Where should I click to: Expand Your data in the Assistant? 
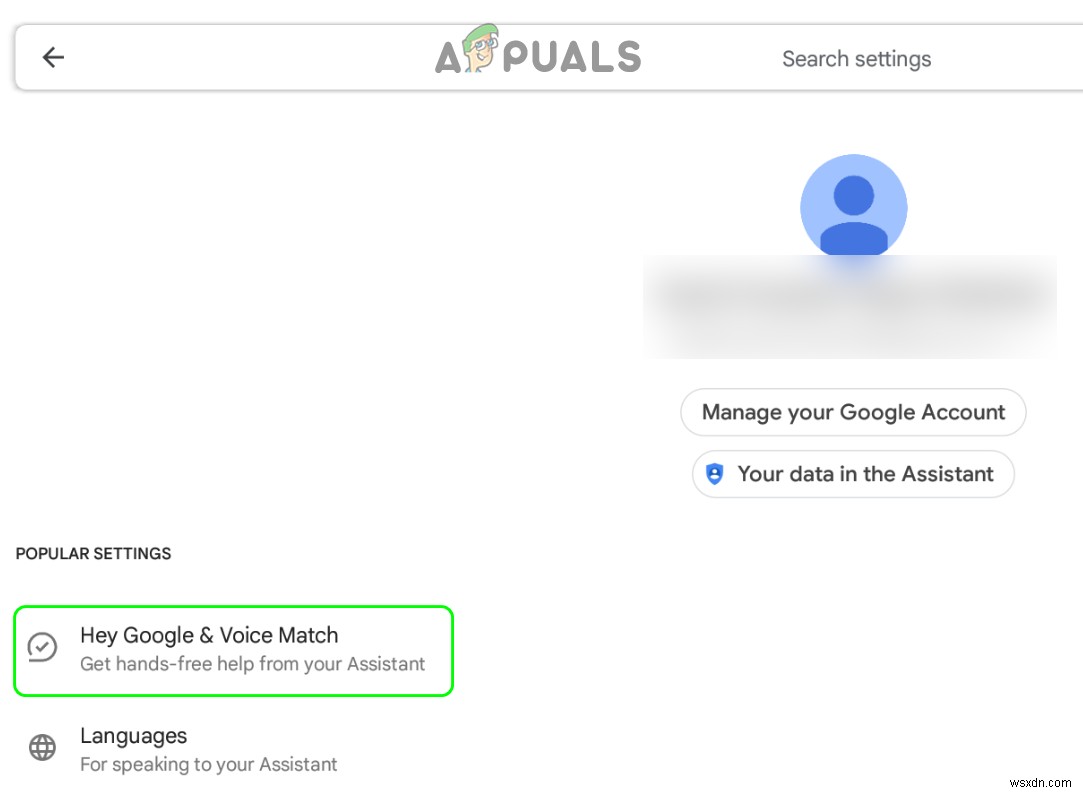[x=853, y=474]
